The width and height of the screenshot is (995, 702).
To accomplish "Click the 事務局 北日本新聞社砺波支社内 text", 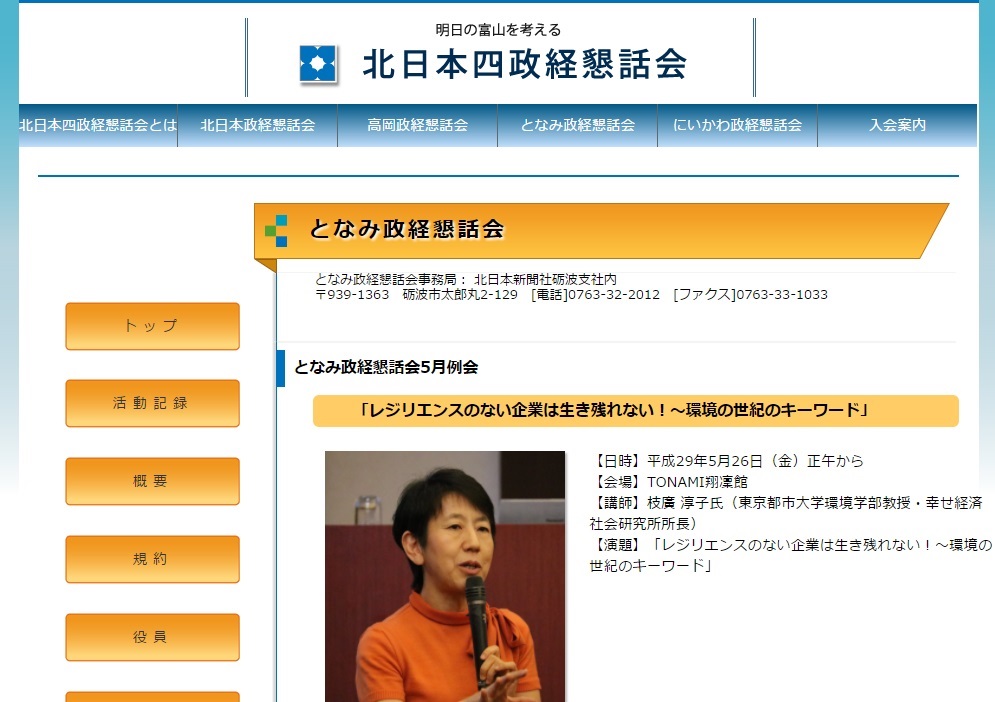I will (x=466, y=279).
